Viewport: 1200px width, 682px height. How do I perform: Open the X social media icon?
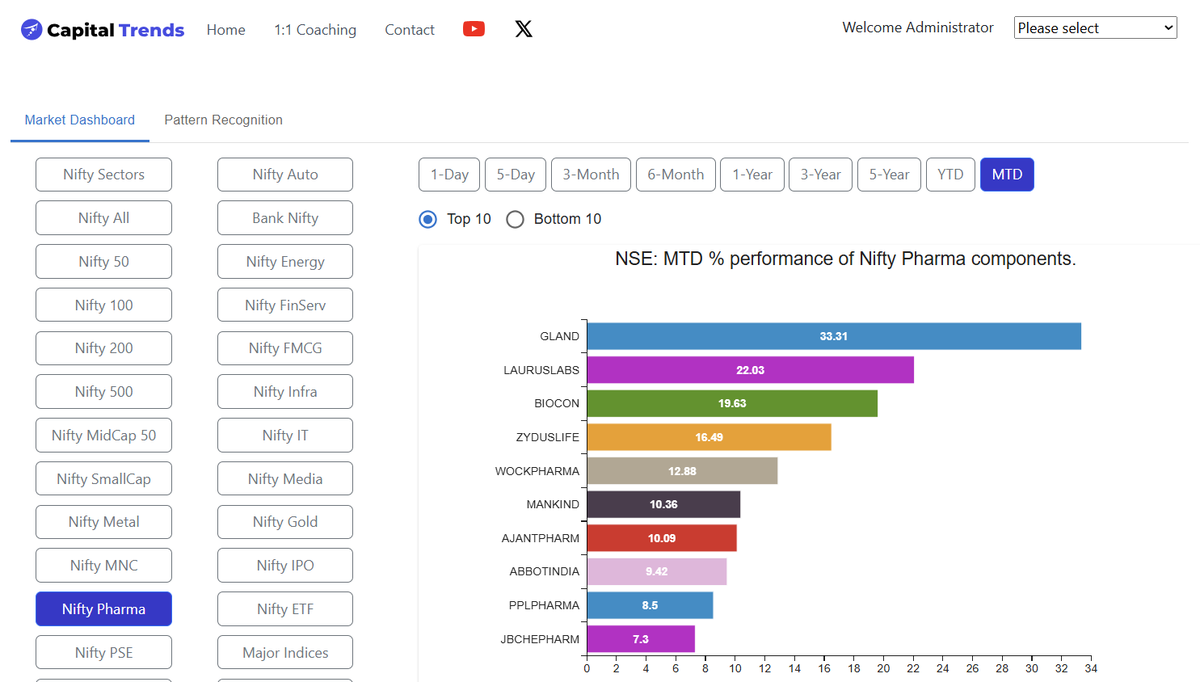pyautogui.click(x=523, y=29)
